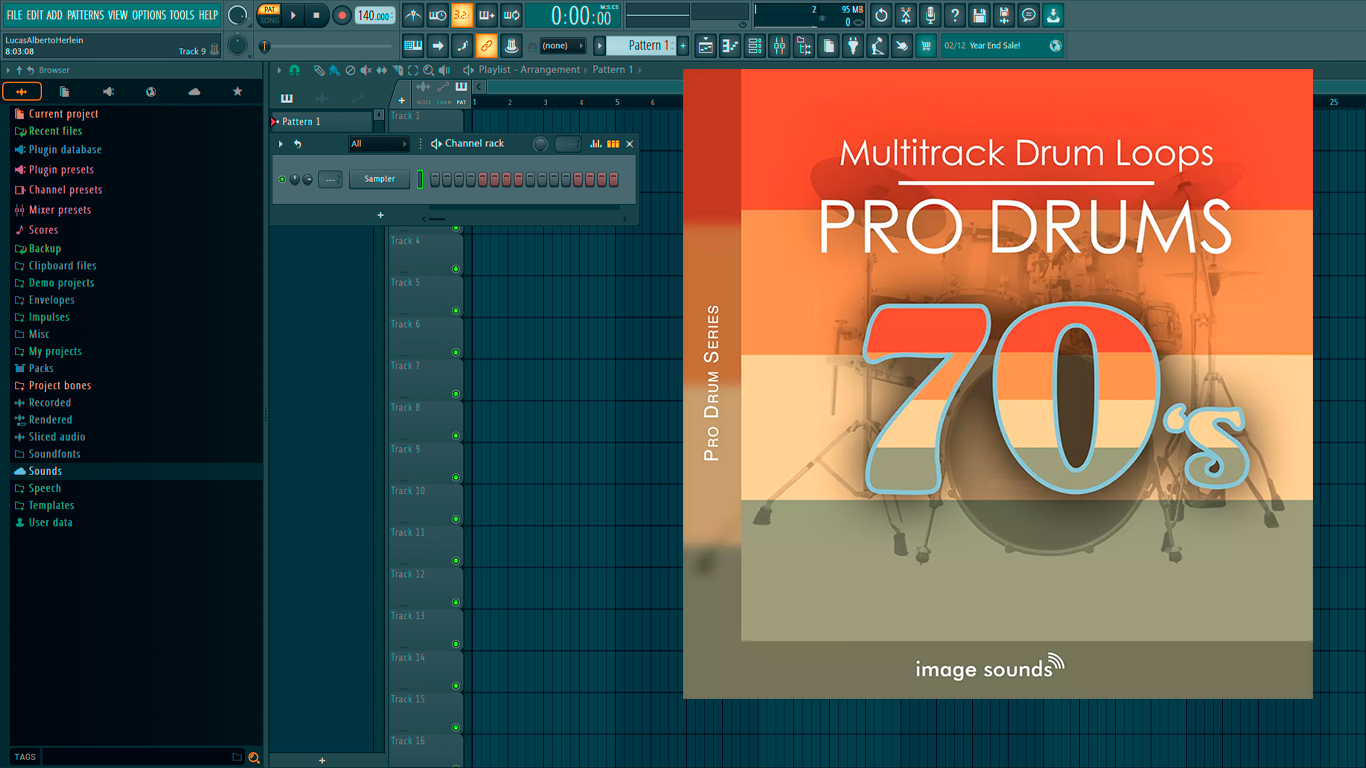The height and width of the screenshot is (768, 1366).
Task: Click the download export icon
Action: point(1053,15)
